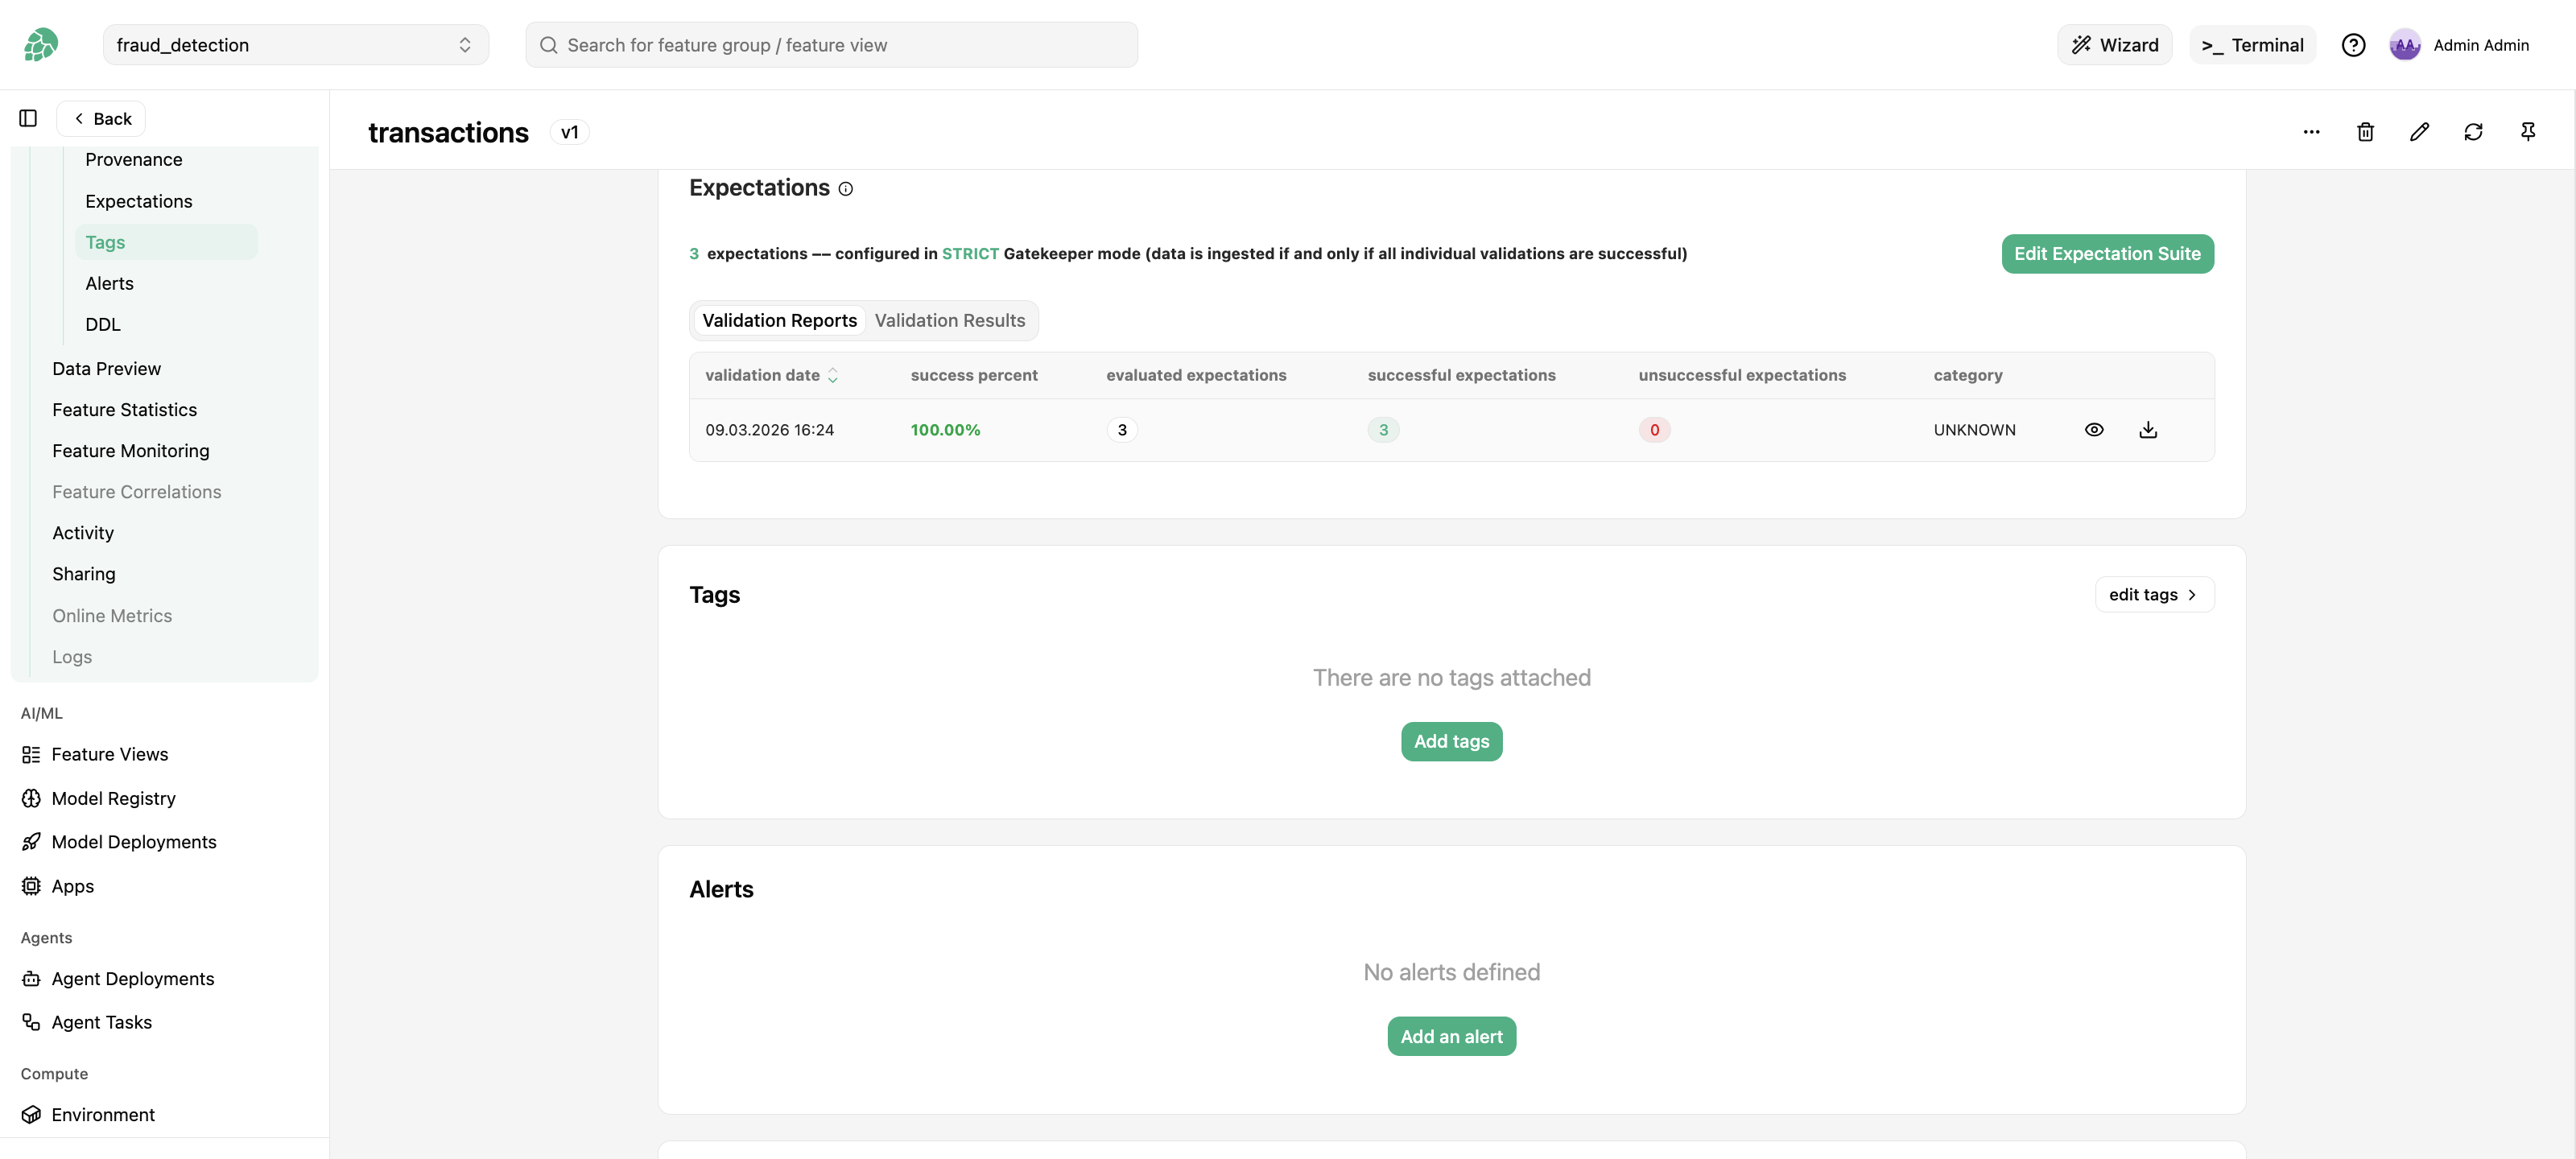Open Feature Correlations section
The image size is (2576, 1159).
point(136,492)
